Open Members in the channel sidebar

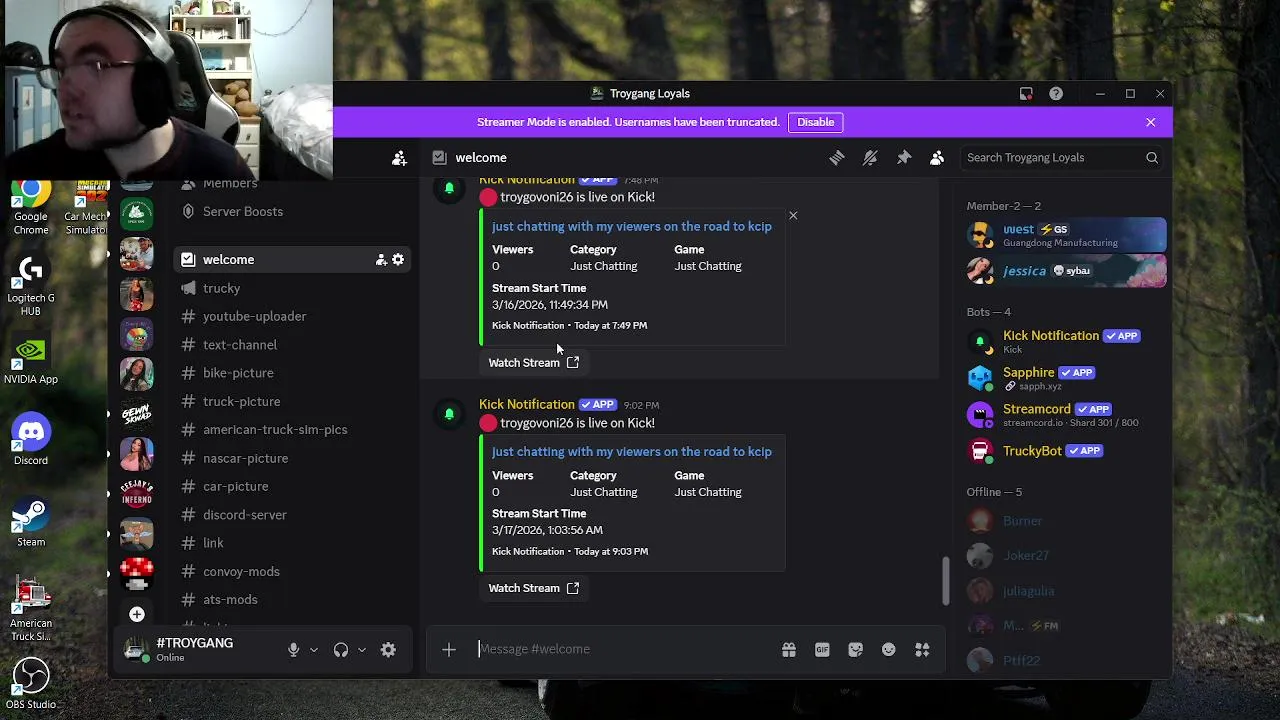290,184
